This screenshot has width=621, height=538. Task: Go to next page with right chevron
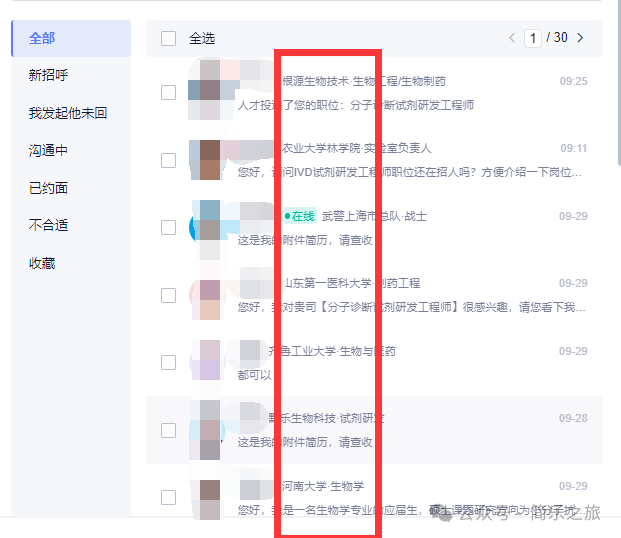[580, 38]
